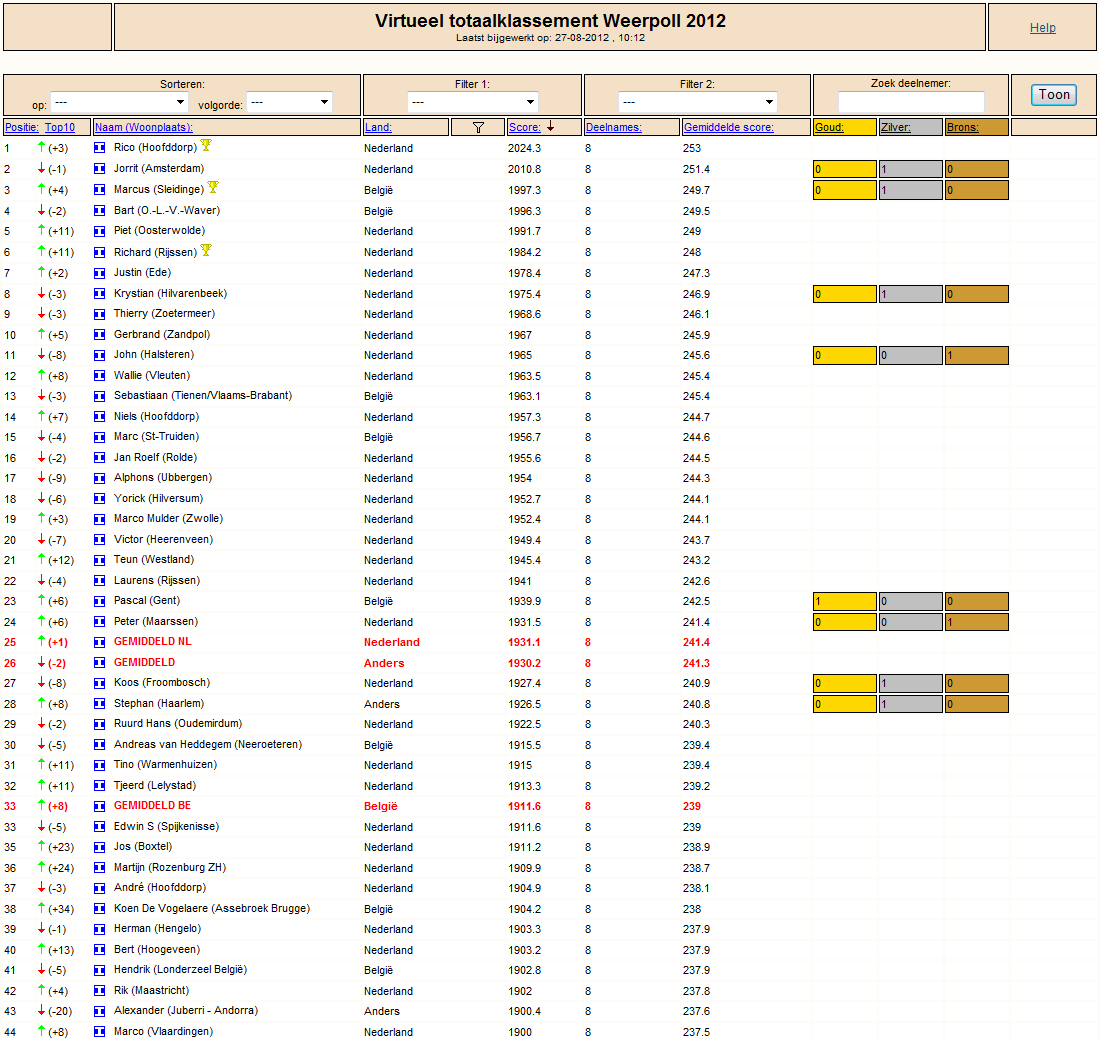1100x1041 pixels.
Task: Expand the Filter 2 dropdown
Action: pyautogui.click(x=698, y=102)
